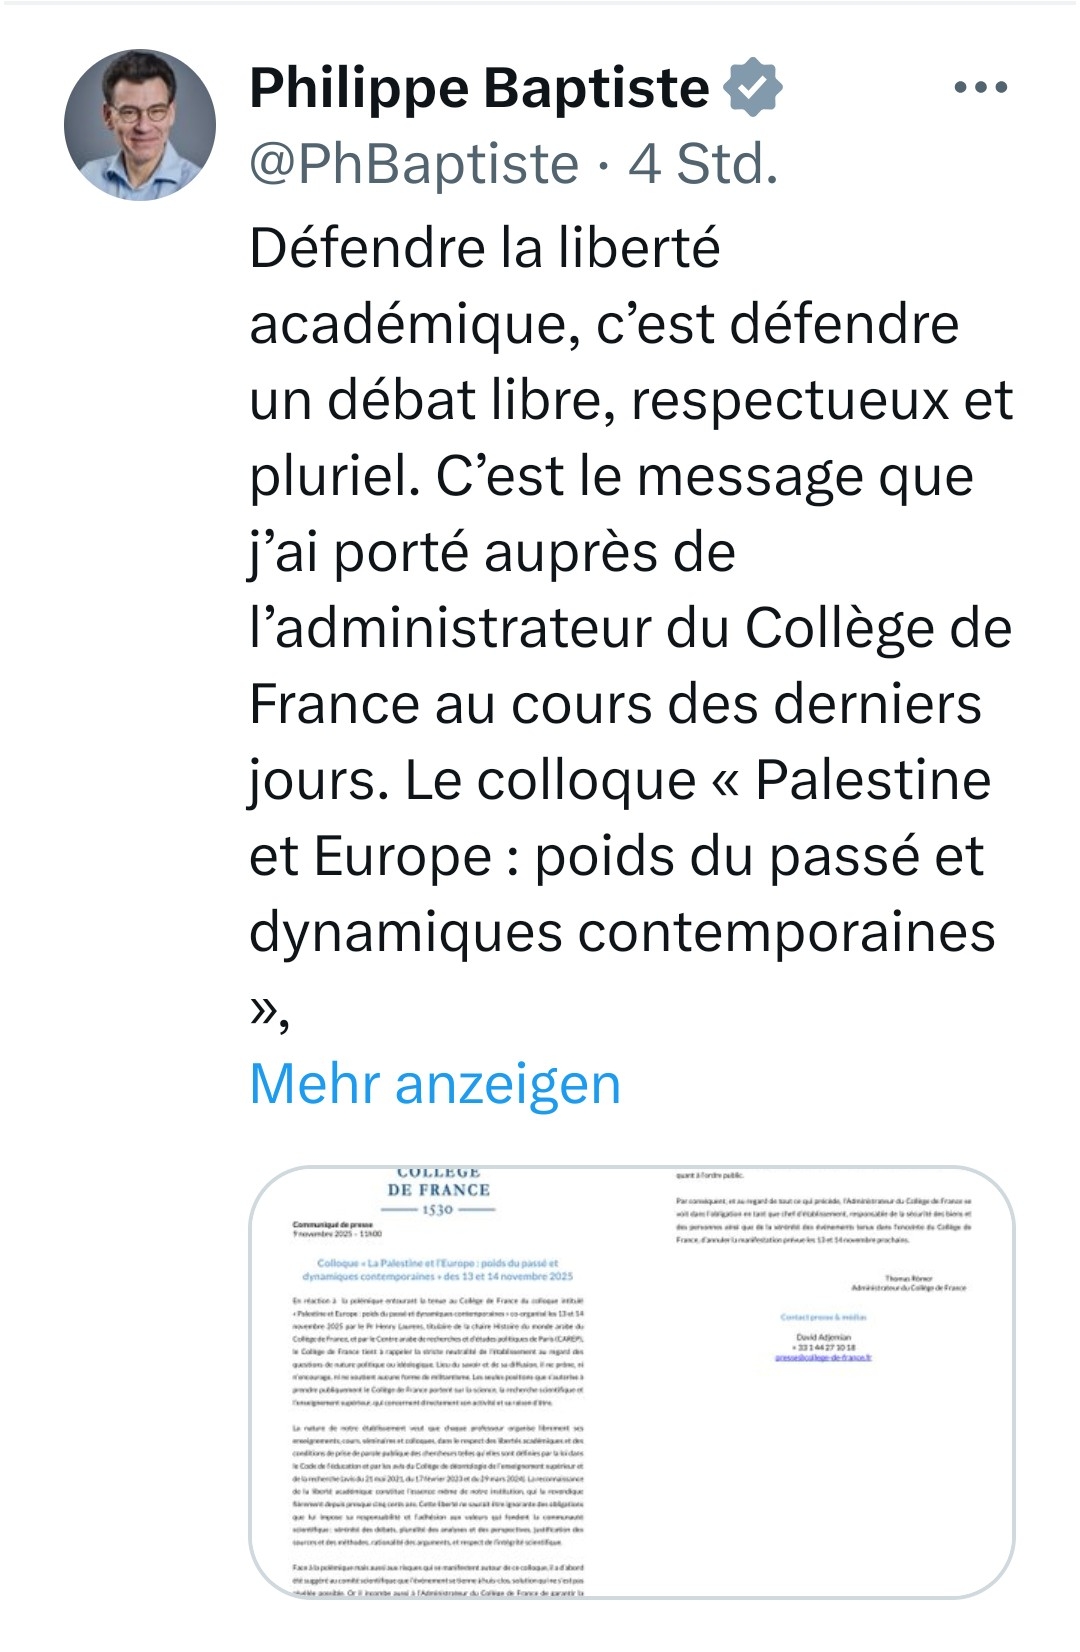Click the Collège de France logo
Viewport: 1080px width, 1652px height.
pos(439,1192)
